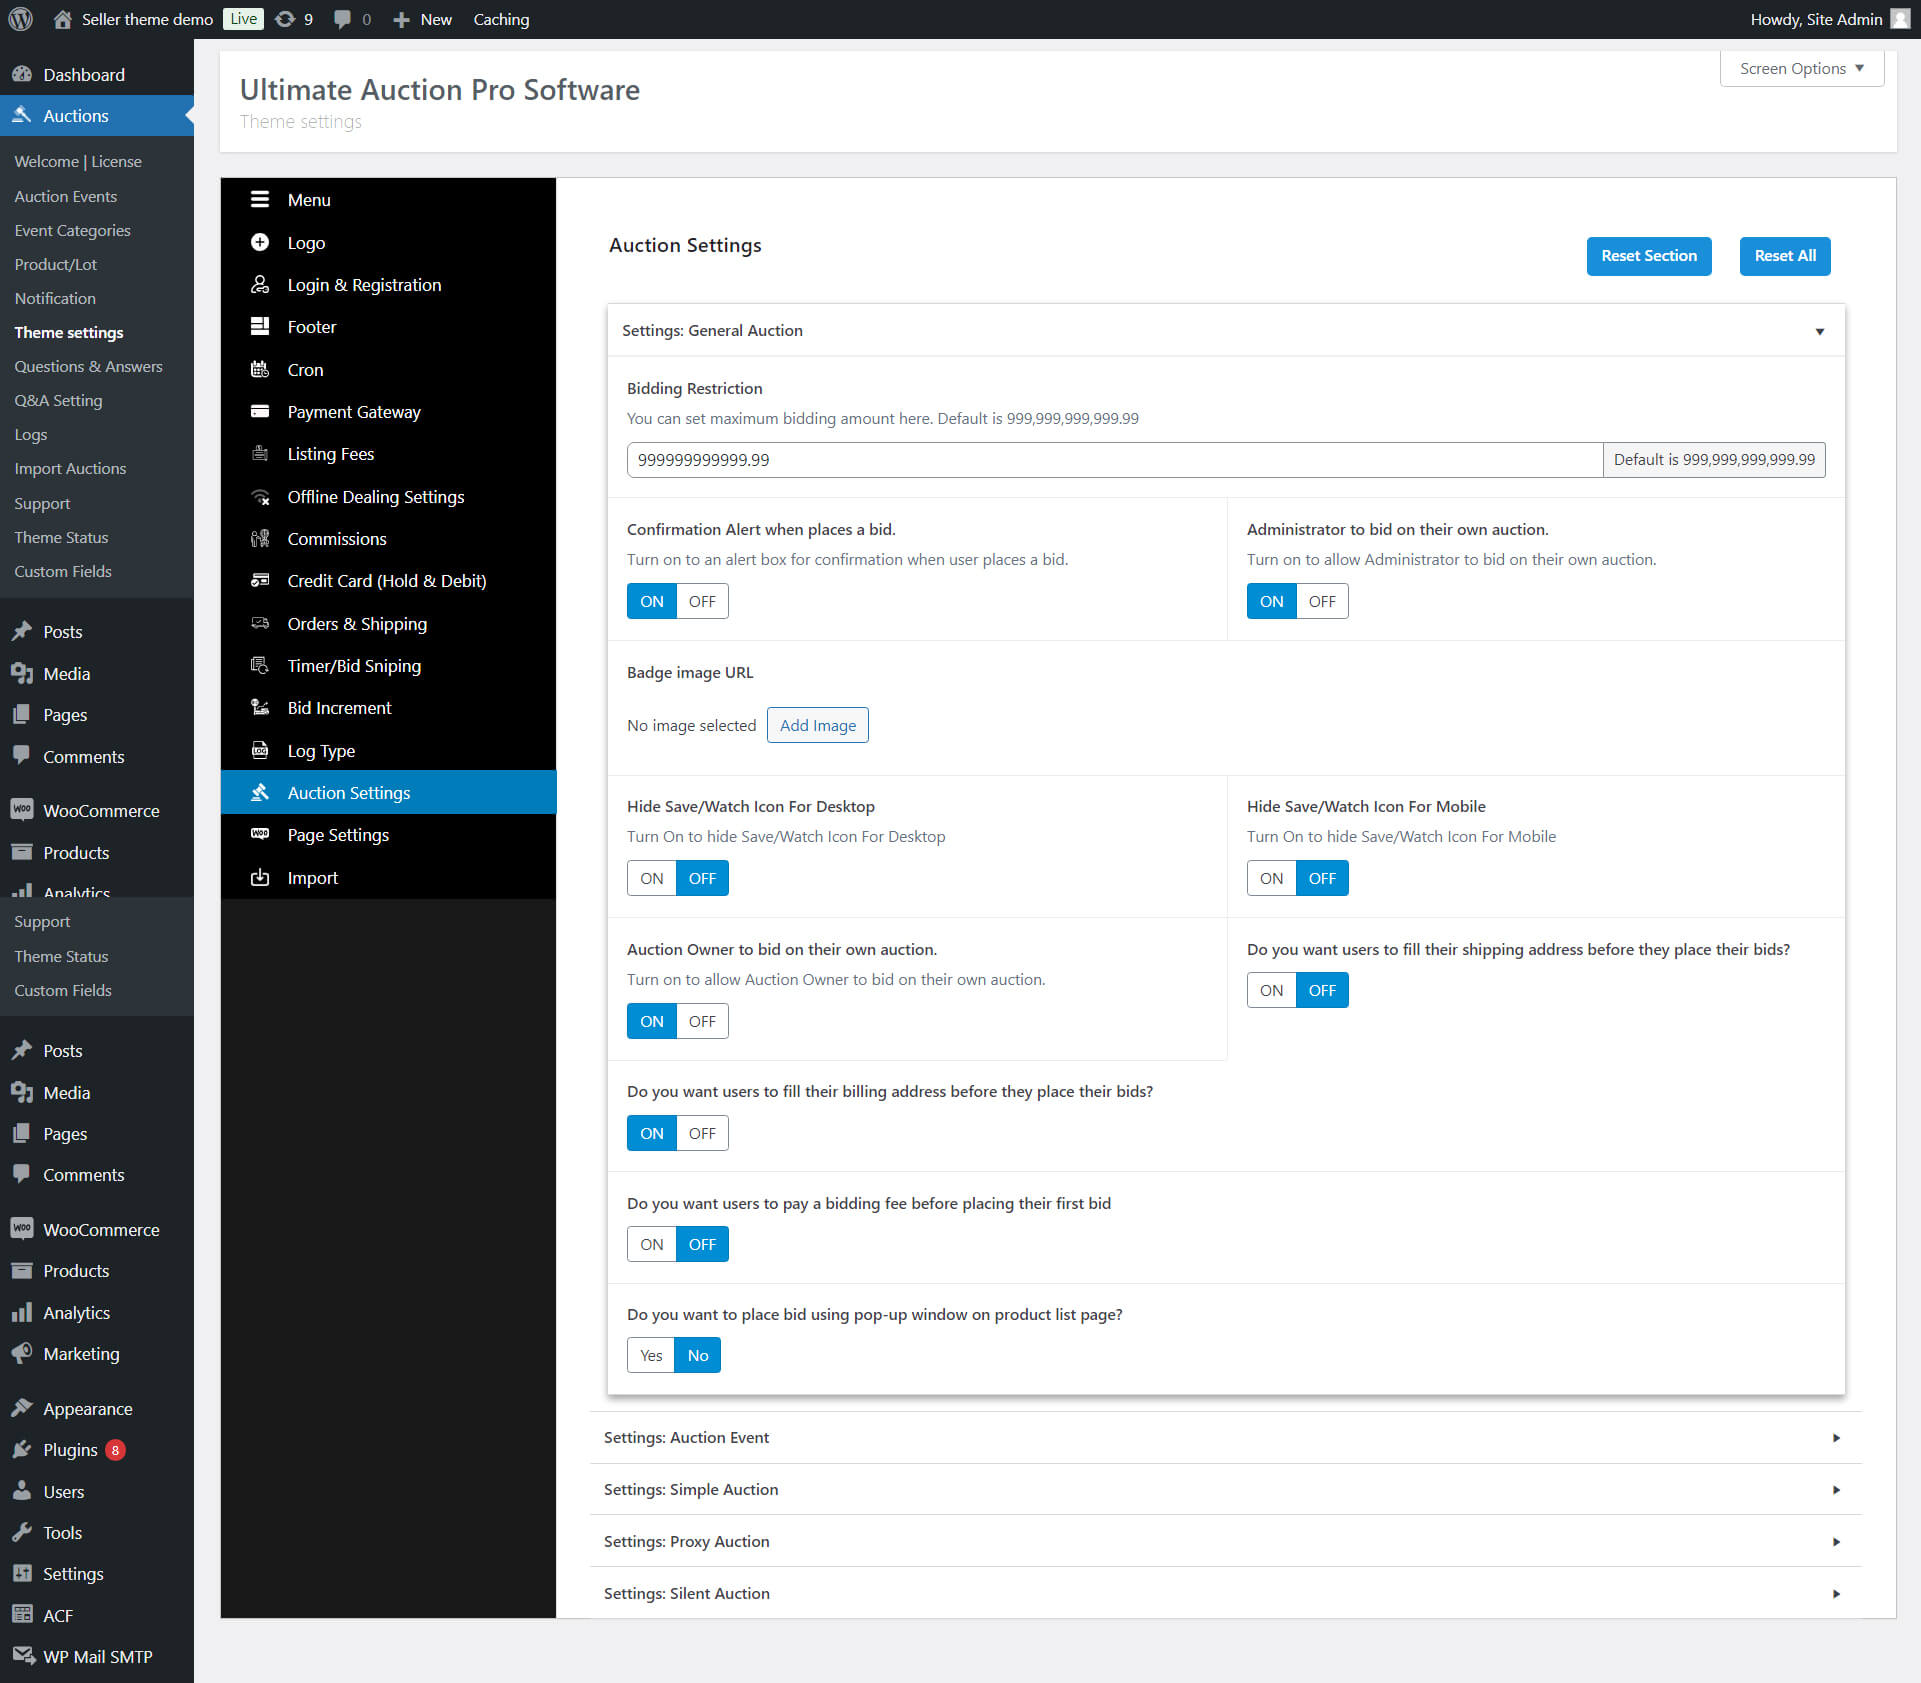Turn OFF Administrator bidding on own auction
The height and width of the screenshot is (1683, 1921).
tap(1322, 601)
